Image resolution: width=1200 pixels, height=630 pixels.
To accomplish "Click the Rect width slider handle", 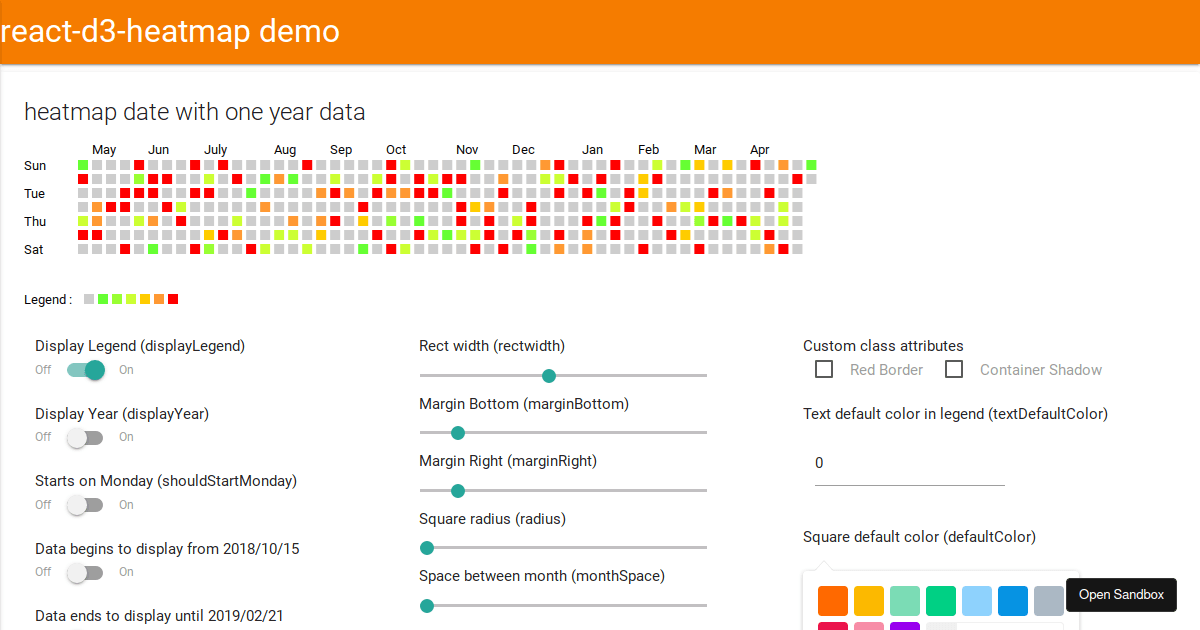I will 548,375.
